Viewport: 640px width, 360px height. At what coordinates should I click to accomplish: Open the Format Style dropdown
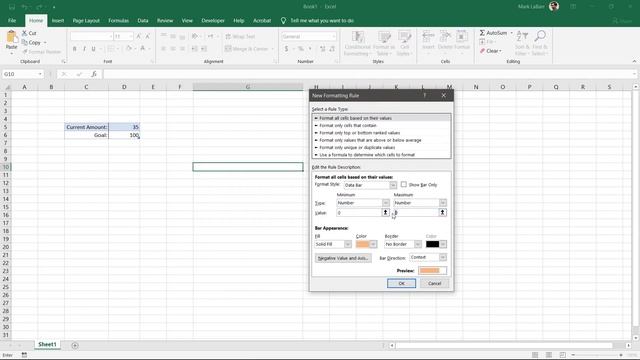tap(393, 185)
